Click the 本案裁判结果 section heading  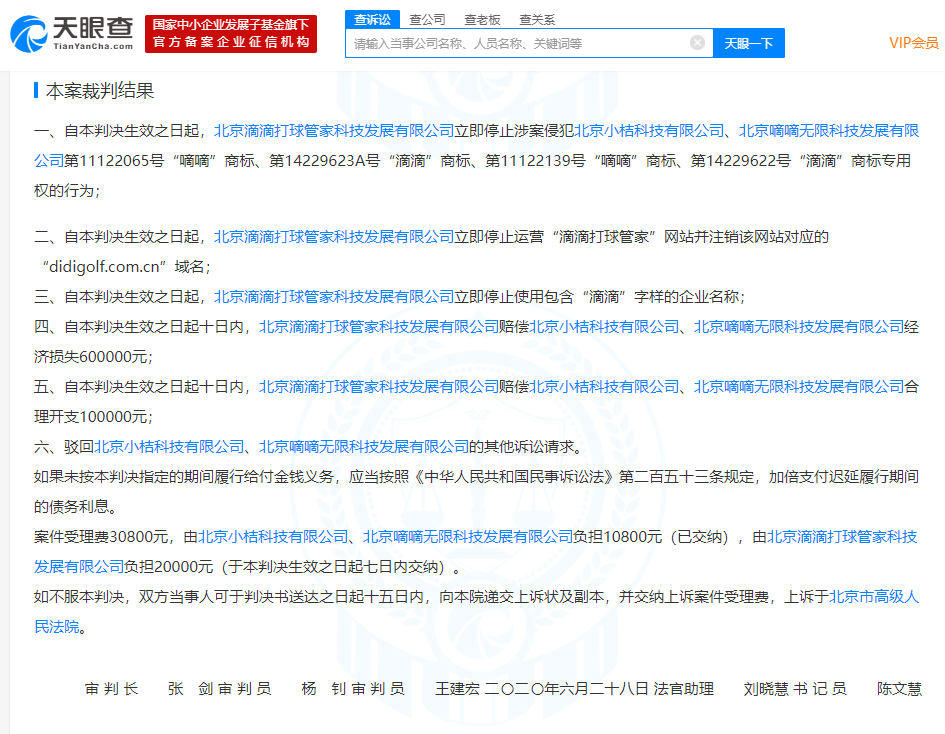tap(100, 90)
